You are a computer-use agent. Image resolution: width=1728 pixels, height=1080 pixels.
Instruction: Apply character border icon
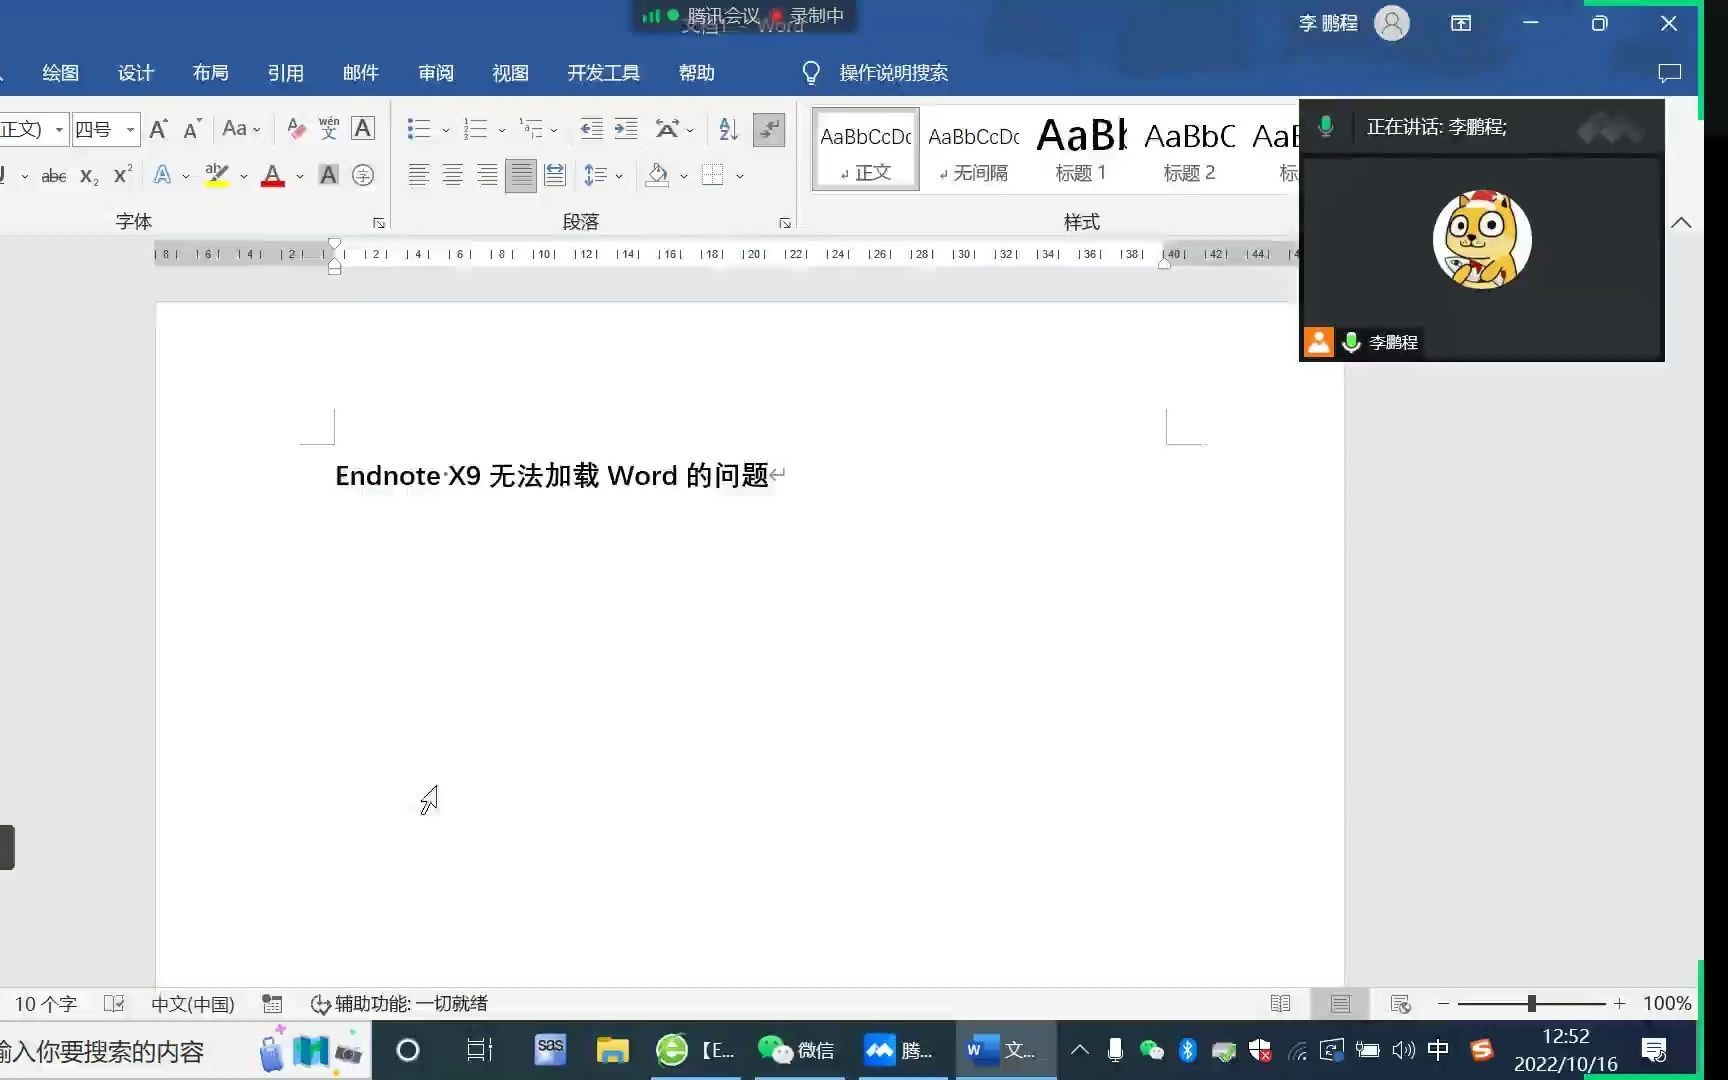tap(363, 129)
